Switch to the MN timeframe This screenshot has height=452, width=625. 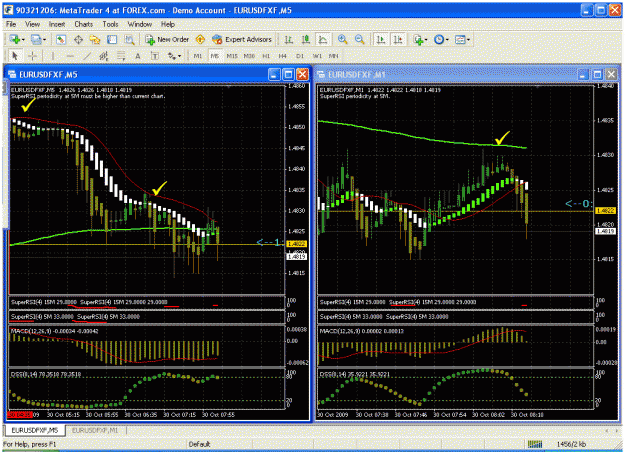pyautogui.click(x=334, y=56)
